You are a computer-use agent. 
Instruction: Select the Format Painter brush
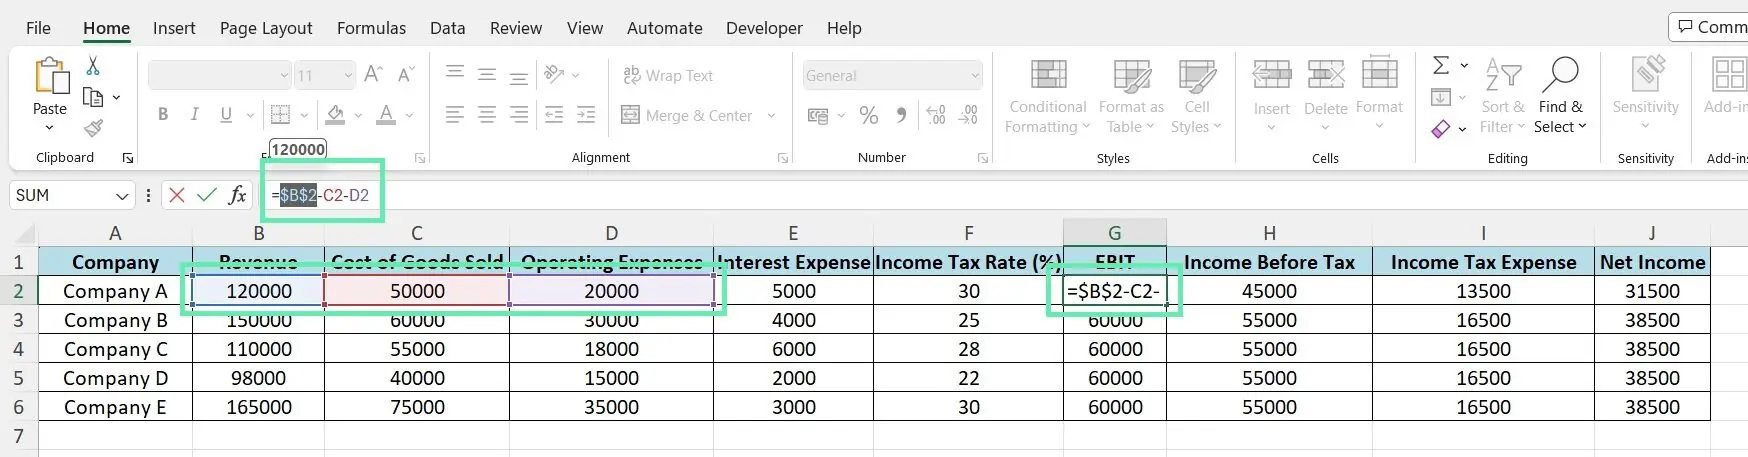[93, 128]
